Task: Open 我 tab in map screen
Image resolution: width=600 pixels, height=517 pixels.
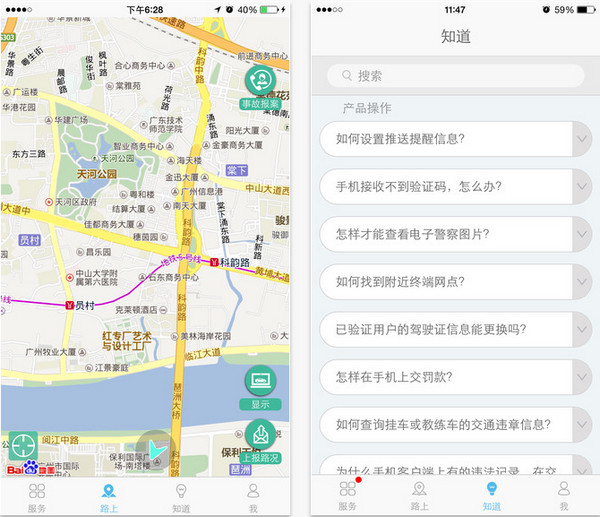Action: click(253, 498)
